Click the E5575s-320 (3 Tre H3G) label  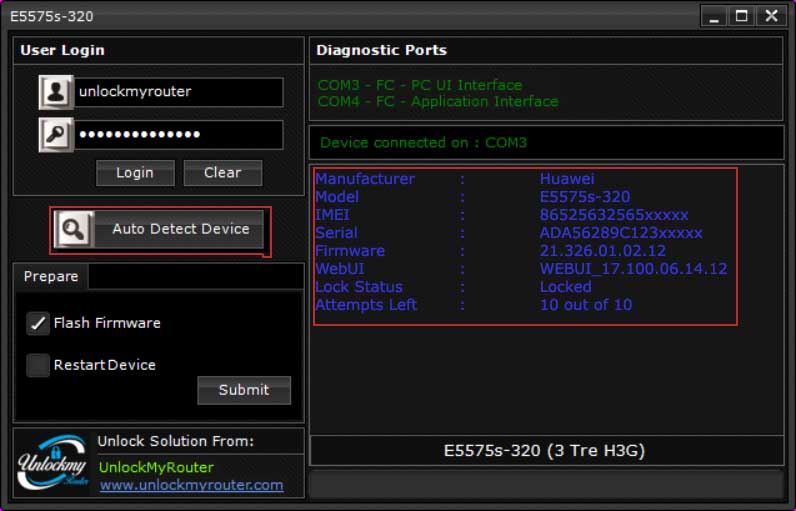(544, 451)
